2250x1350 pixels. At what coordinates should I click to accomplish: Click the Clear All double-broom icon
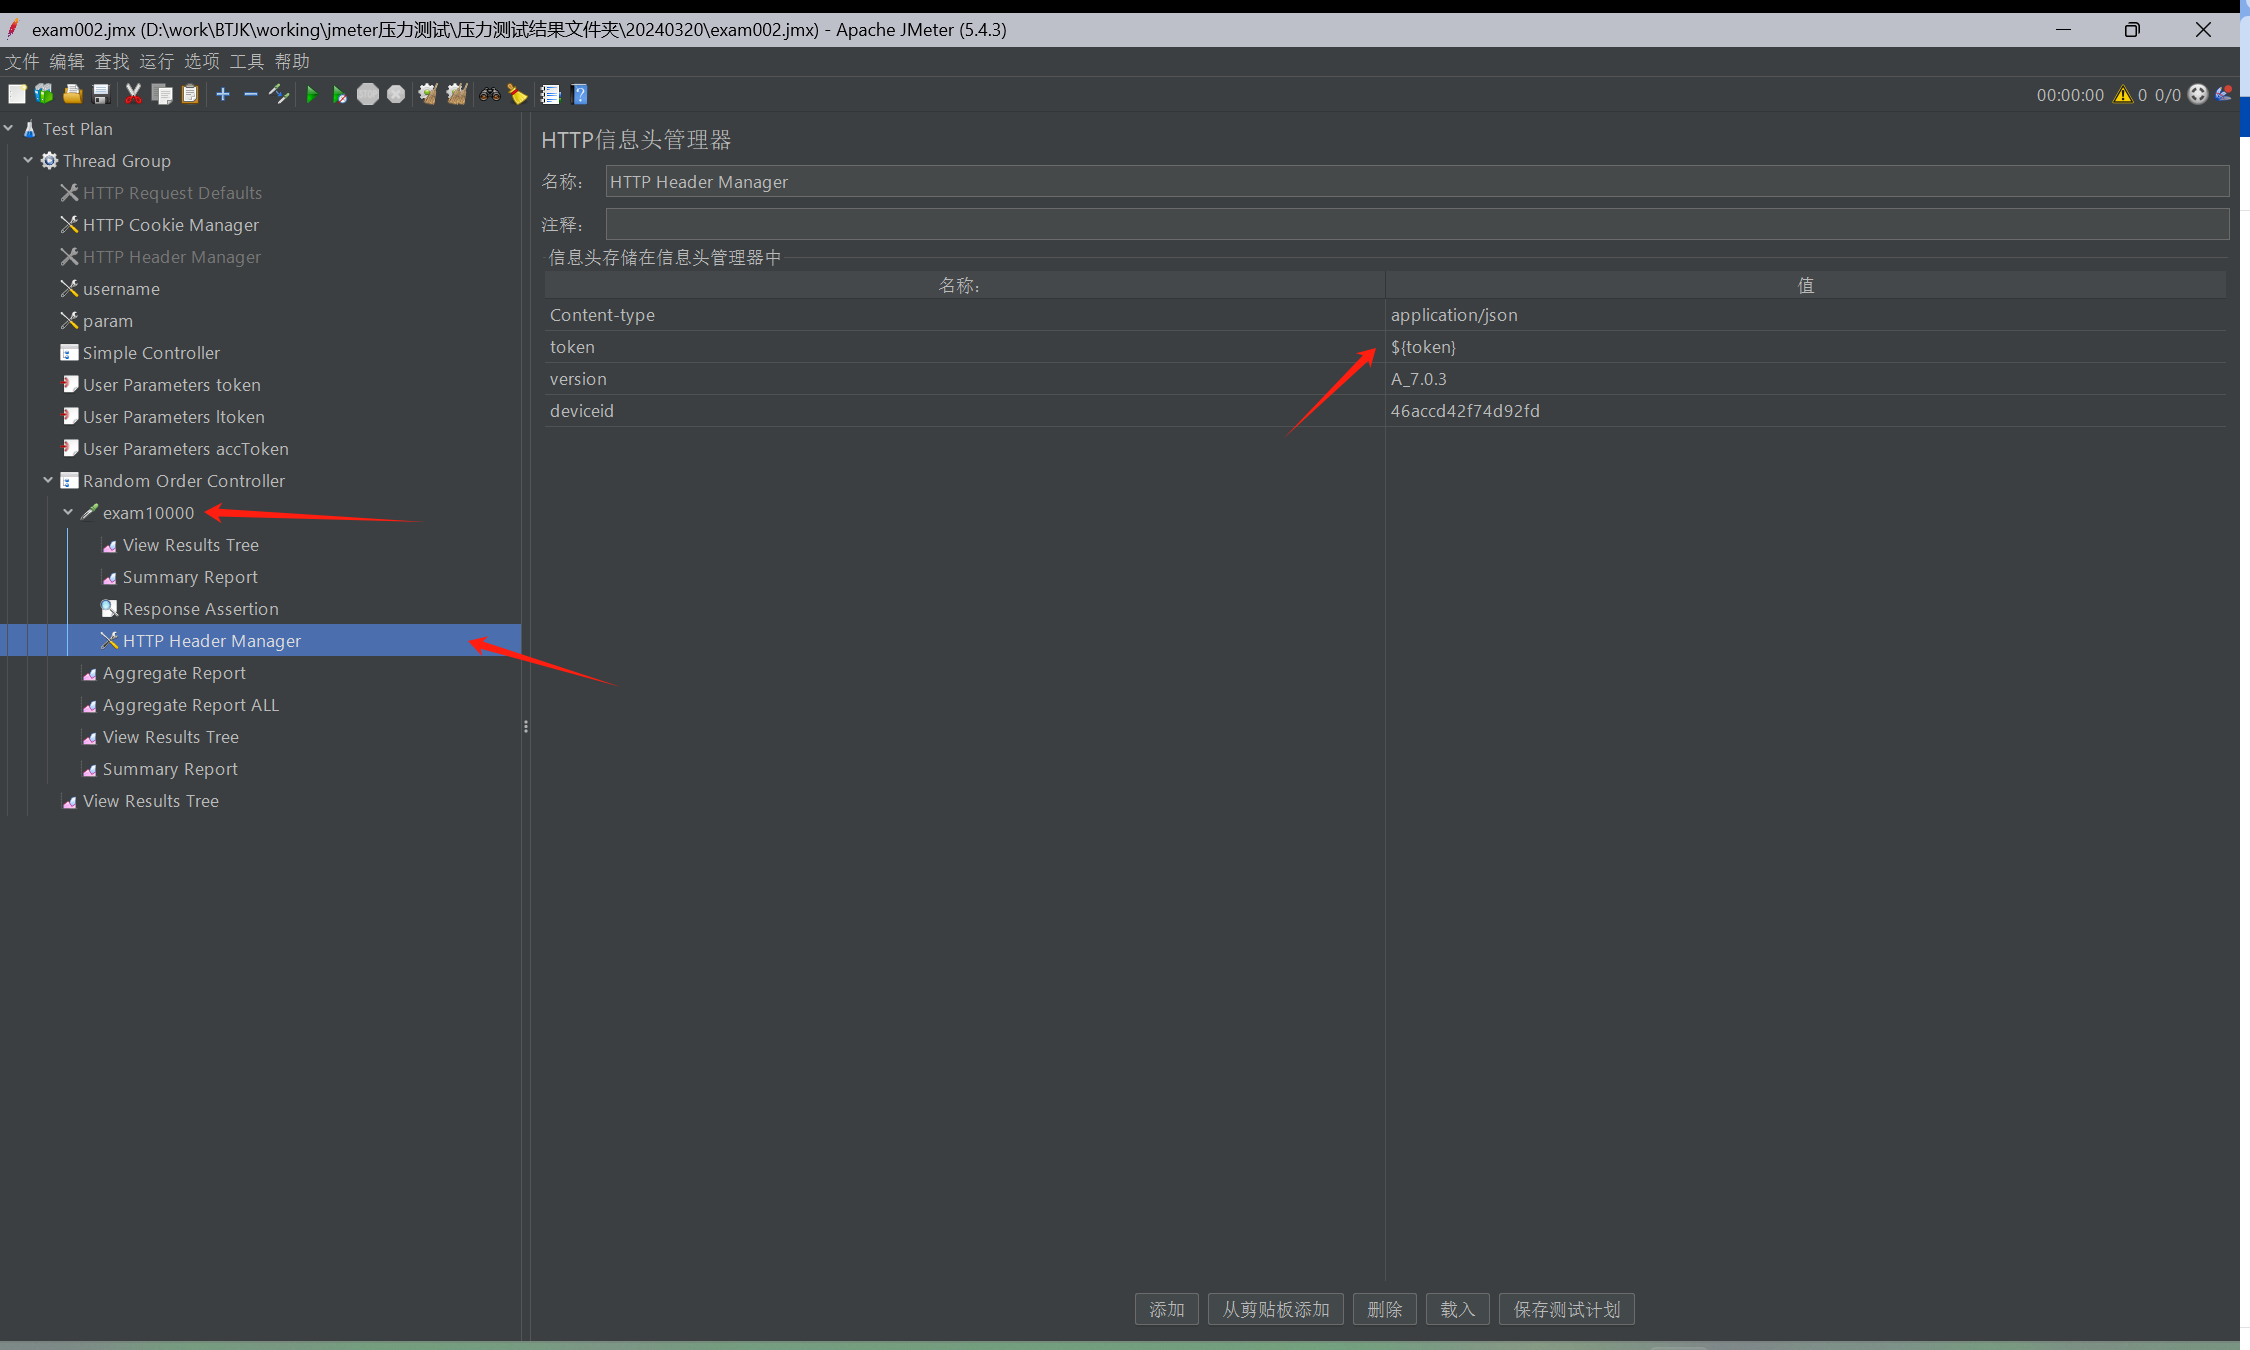pyautogui.click(x=457, y=94)
